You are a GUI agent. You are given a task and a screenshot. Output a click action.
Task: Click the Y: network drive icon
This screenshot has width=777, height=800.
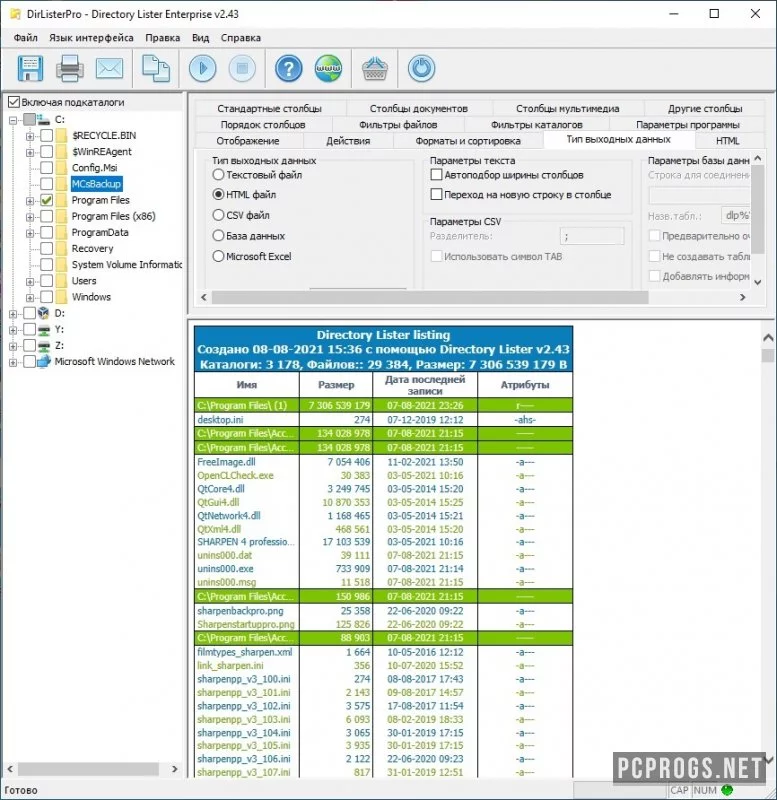43,330
